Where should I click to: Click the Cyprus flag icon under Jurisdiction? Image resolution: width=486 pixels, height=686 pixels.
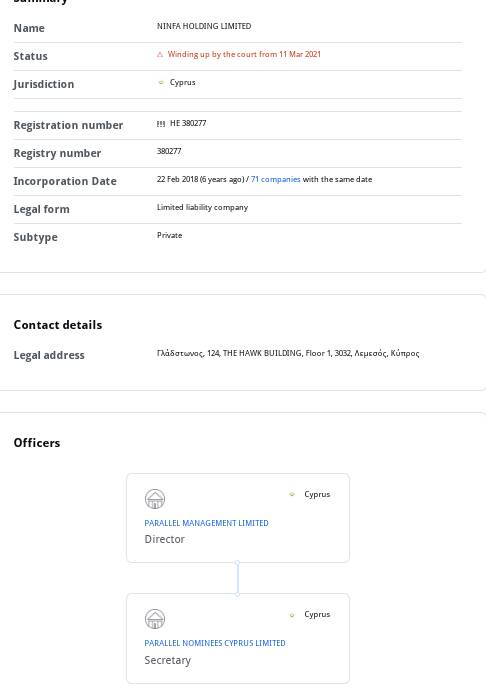coord(161,83)
